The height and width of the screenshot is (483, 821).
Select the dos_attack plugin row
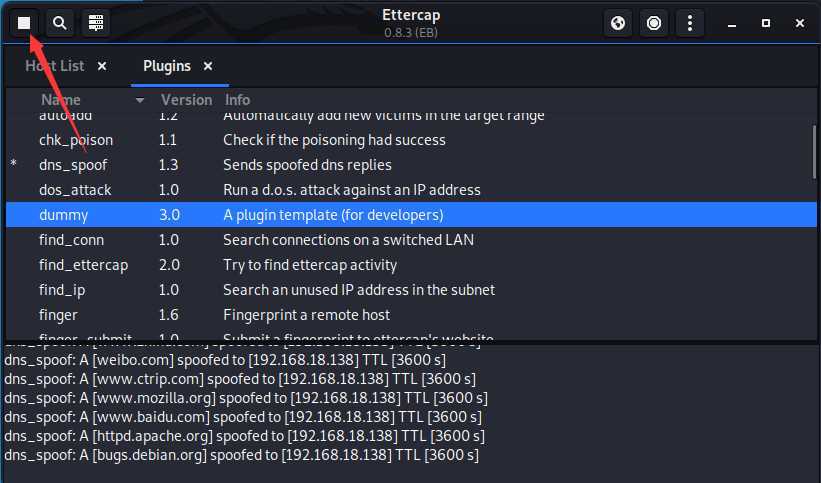411,190
